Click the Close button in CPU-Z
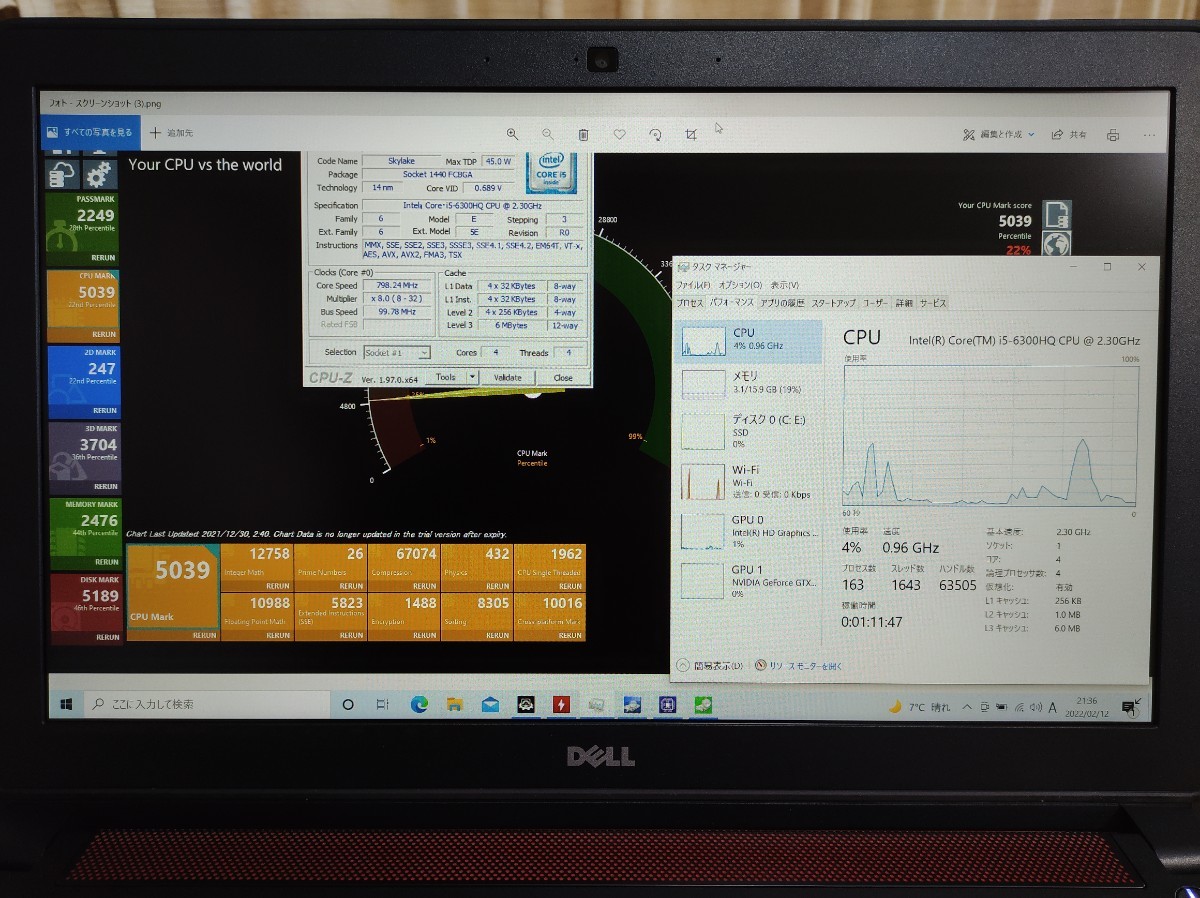Image resolution: width=1200 pixels, height=898 pixels. 563,378
